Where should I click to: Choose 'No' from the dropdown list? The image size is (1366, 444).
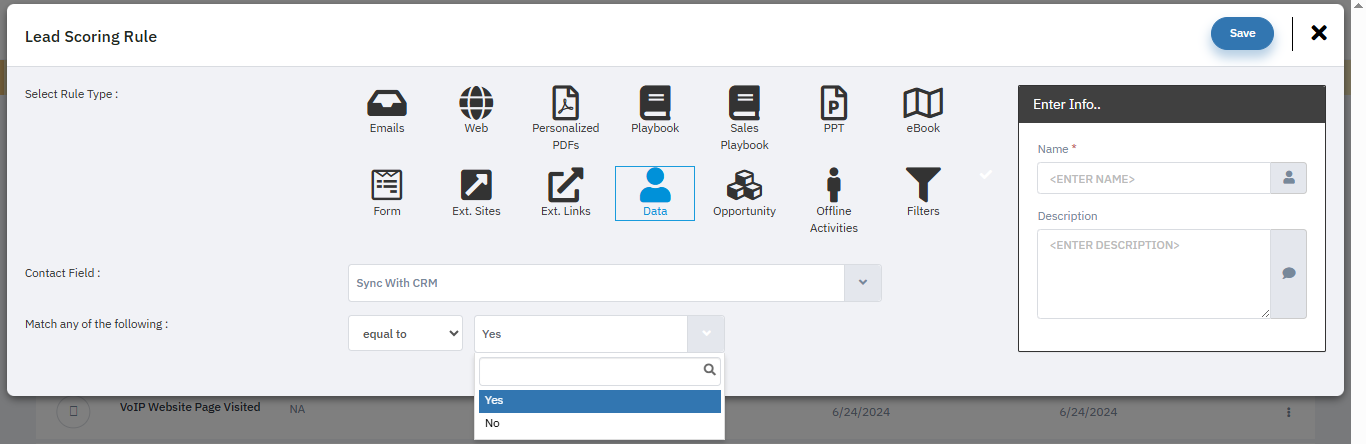[x=599, y=424]
